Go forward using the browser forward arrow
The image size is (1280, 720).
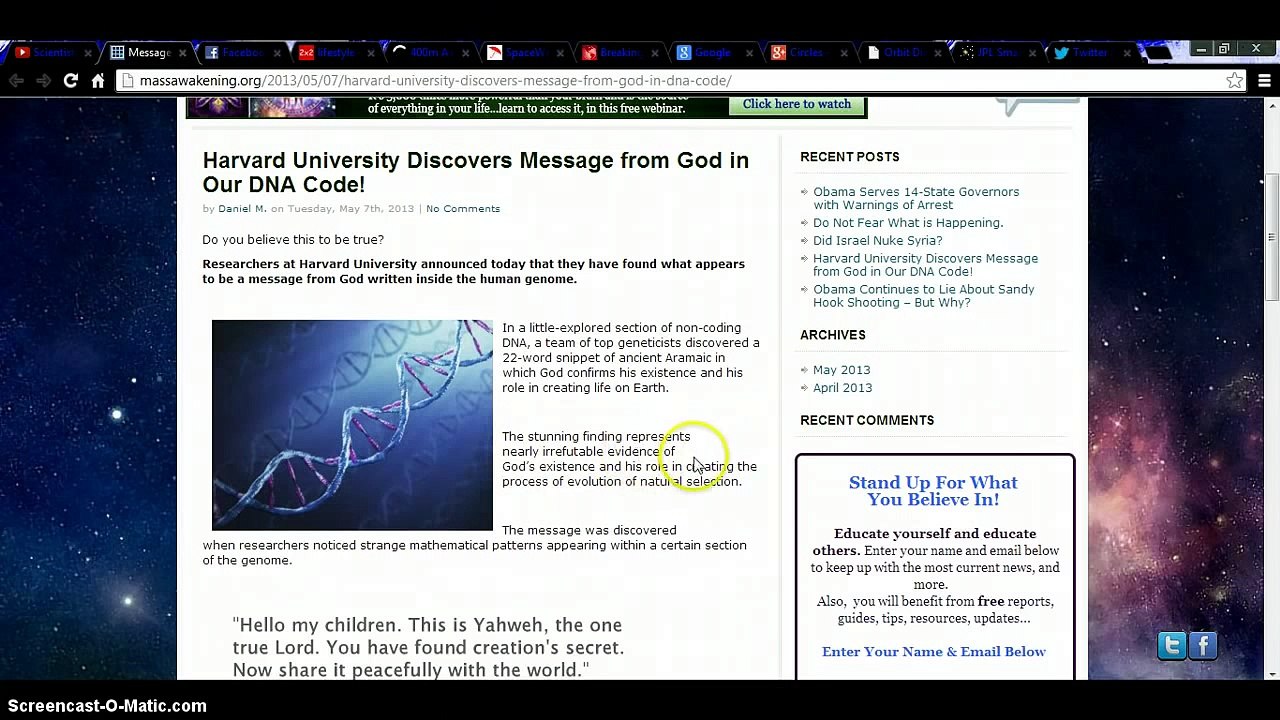pyautogui.click(x=44, y=81)
